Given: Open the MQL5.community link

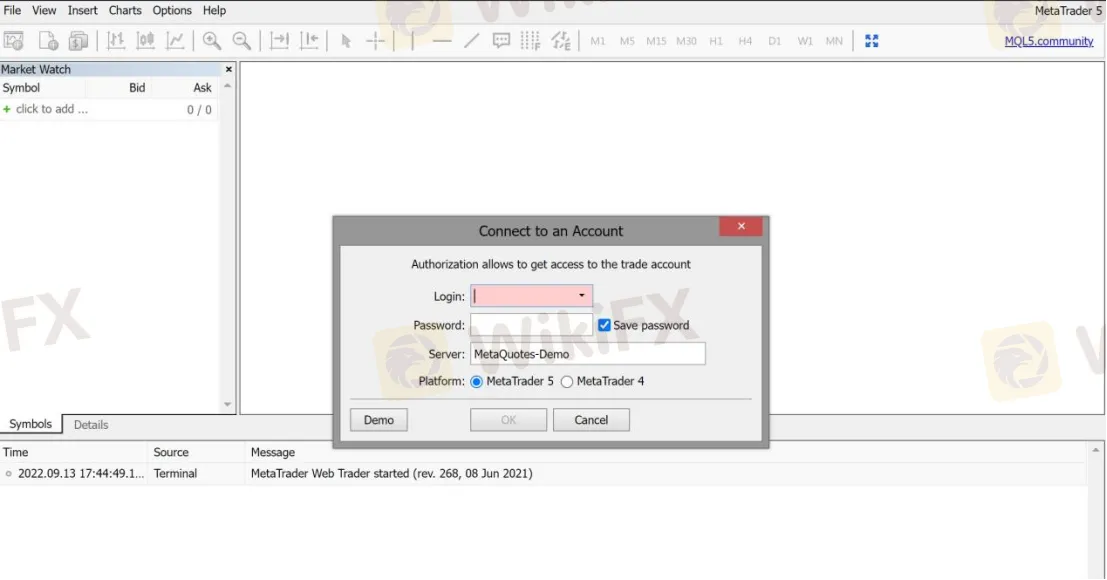Looking at the screenshot, I should tap(1049, 41).
